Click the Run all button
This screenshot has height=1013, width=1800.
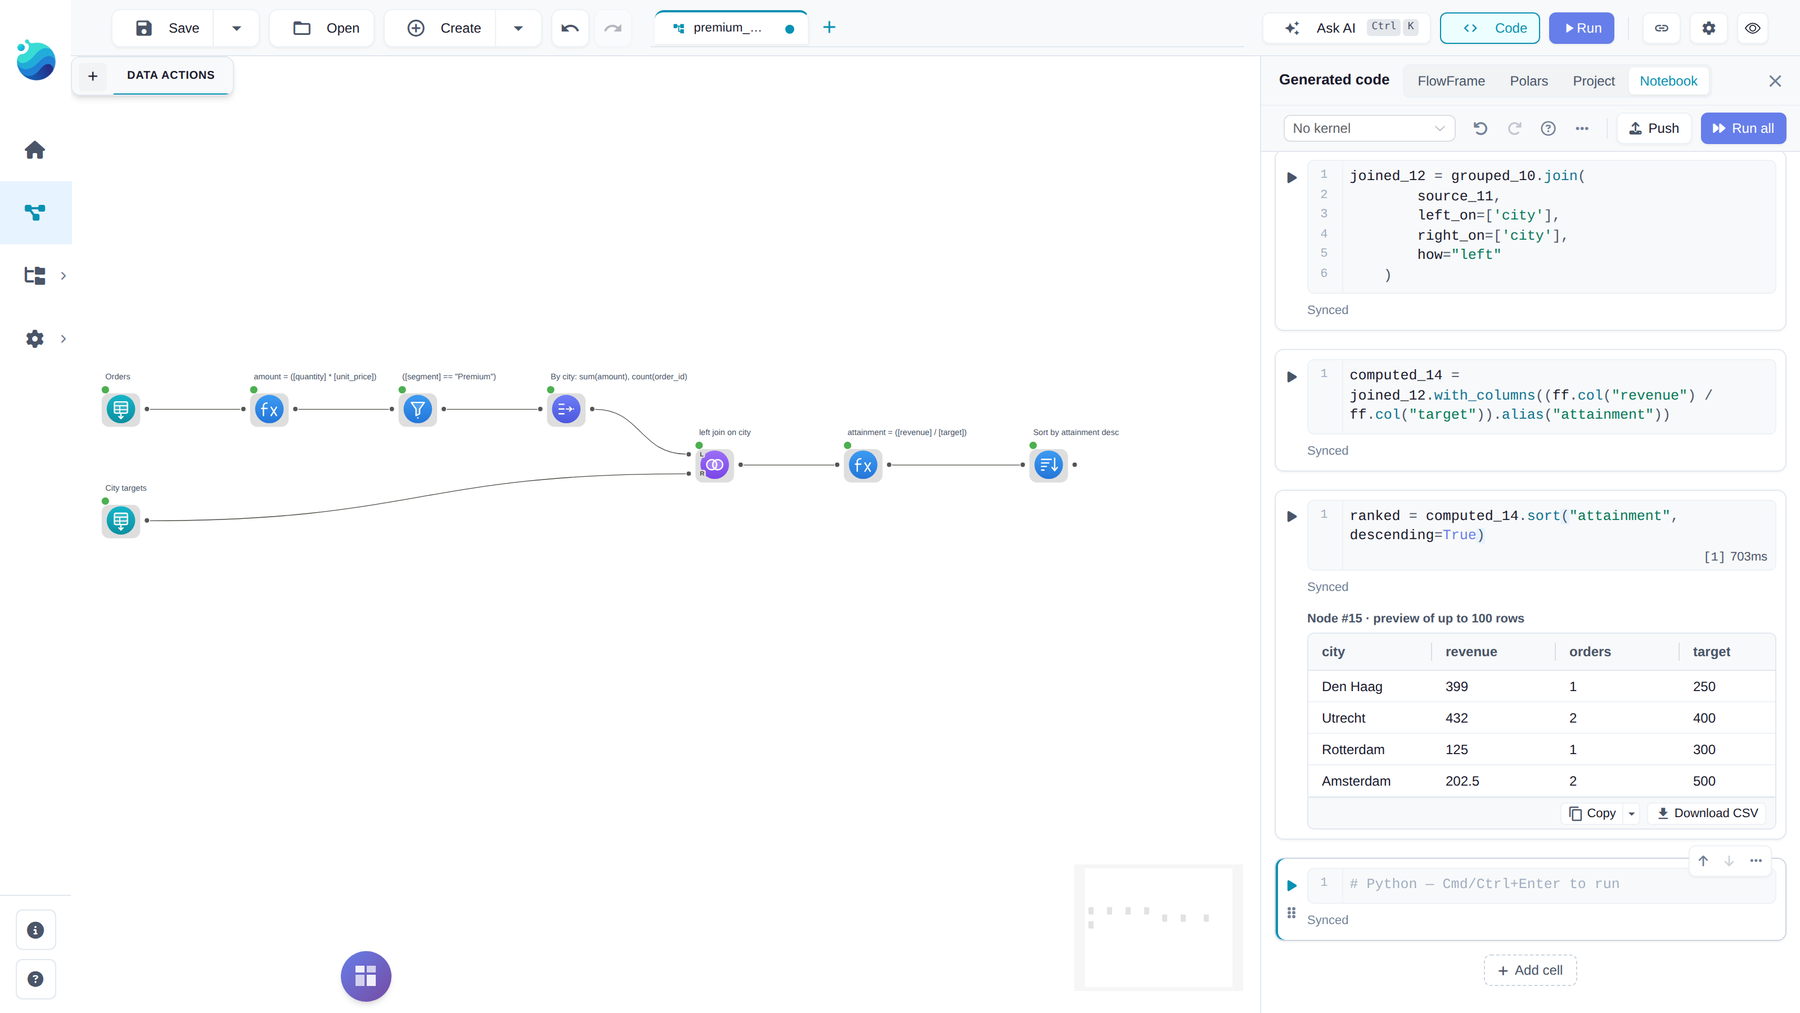[1743, 128]
